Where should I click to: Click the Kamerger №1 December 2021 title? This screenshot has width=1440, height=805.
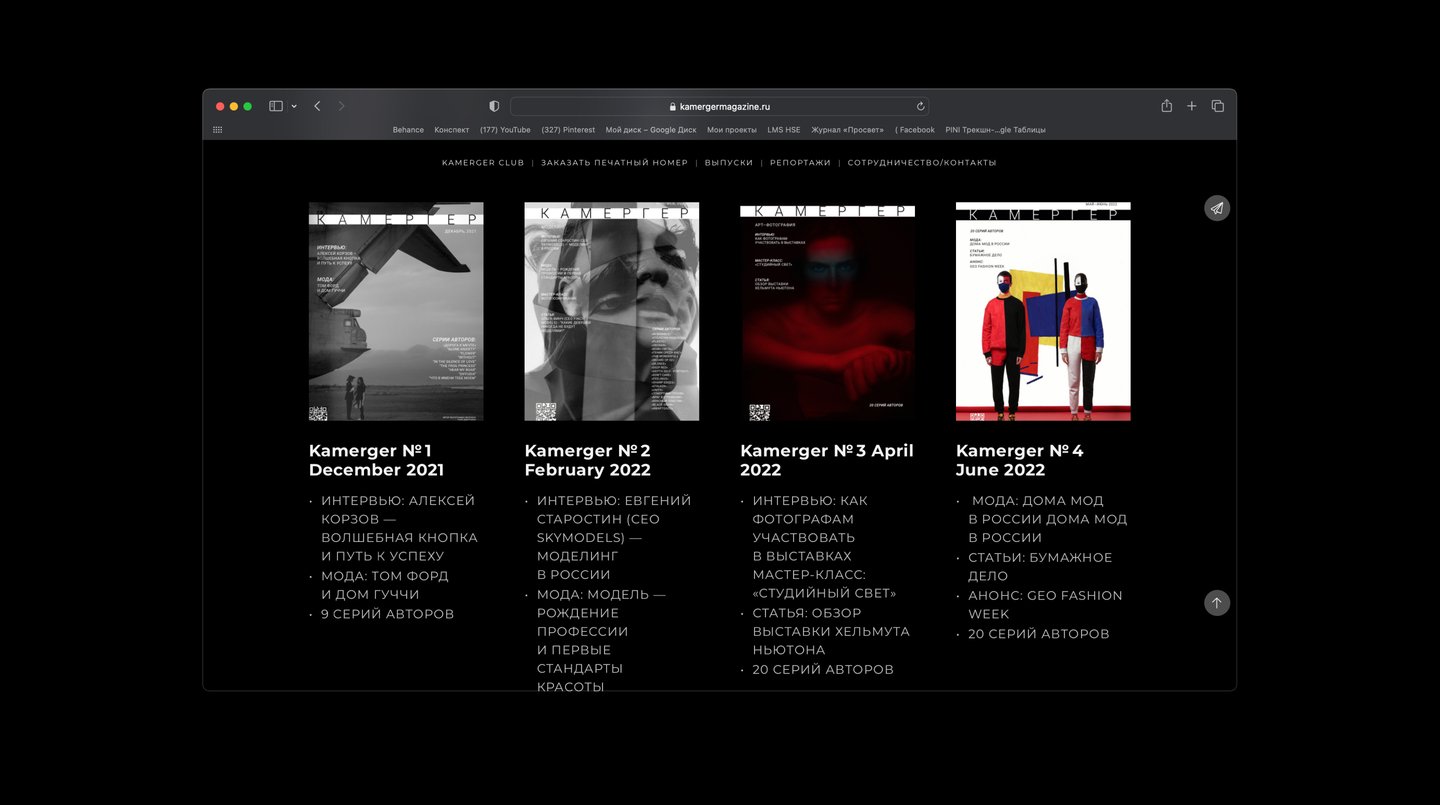click(377, 460)
